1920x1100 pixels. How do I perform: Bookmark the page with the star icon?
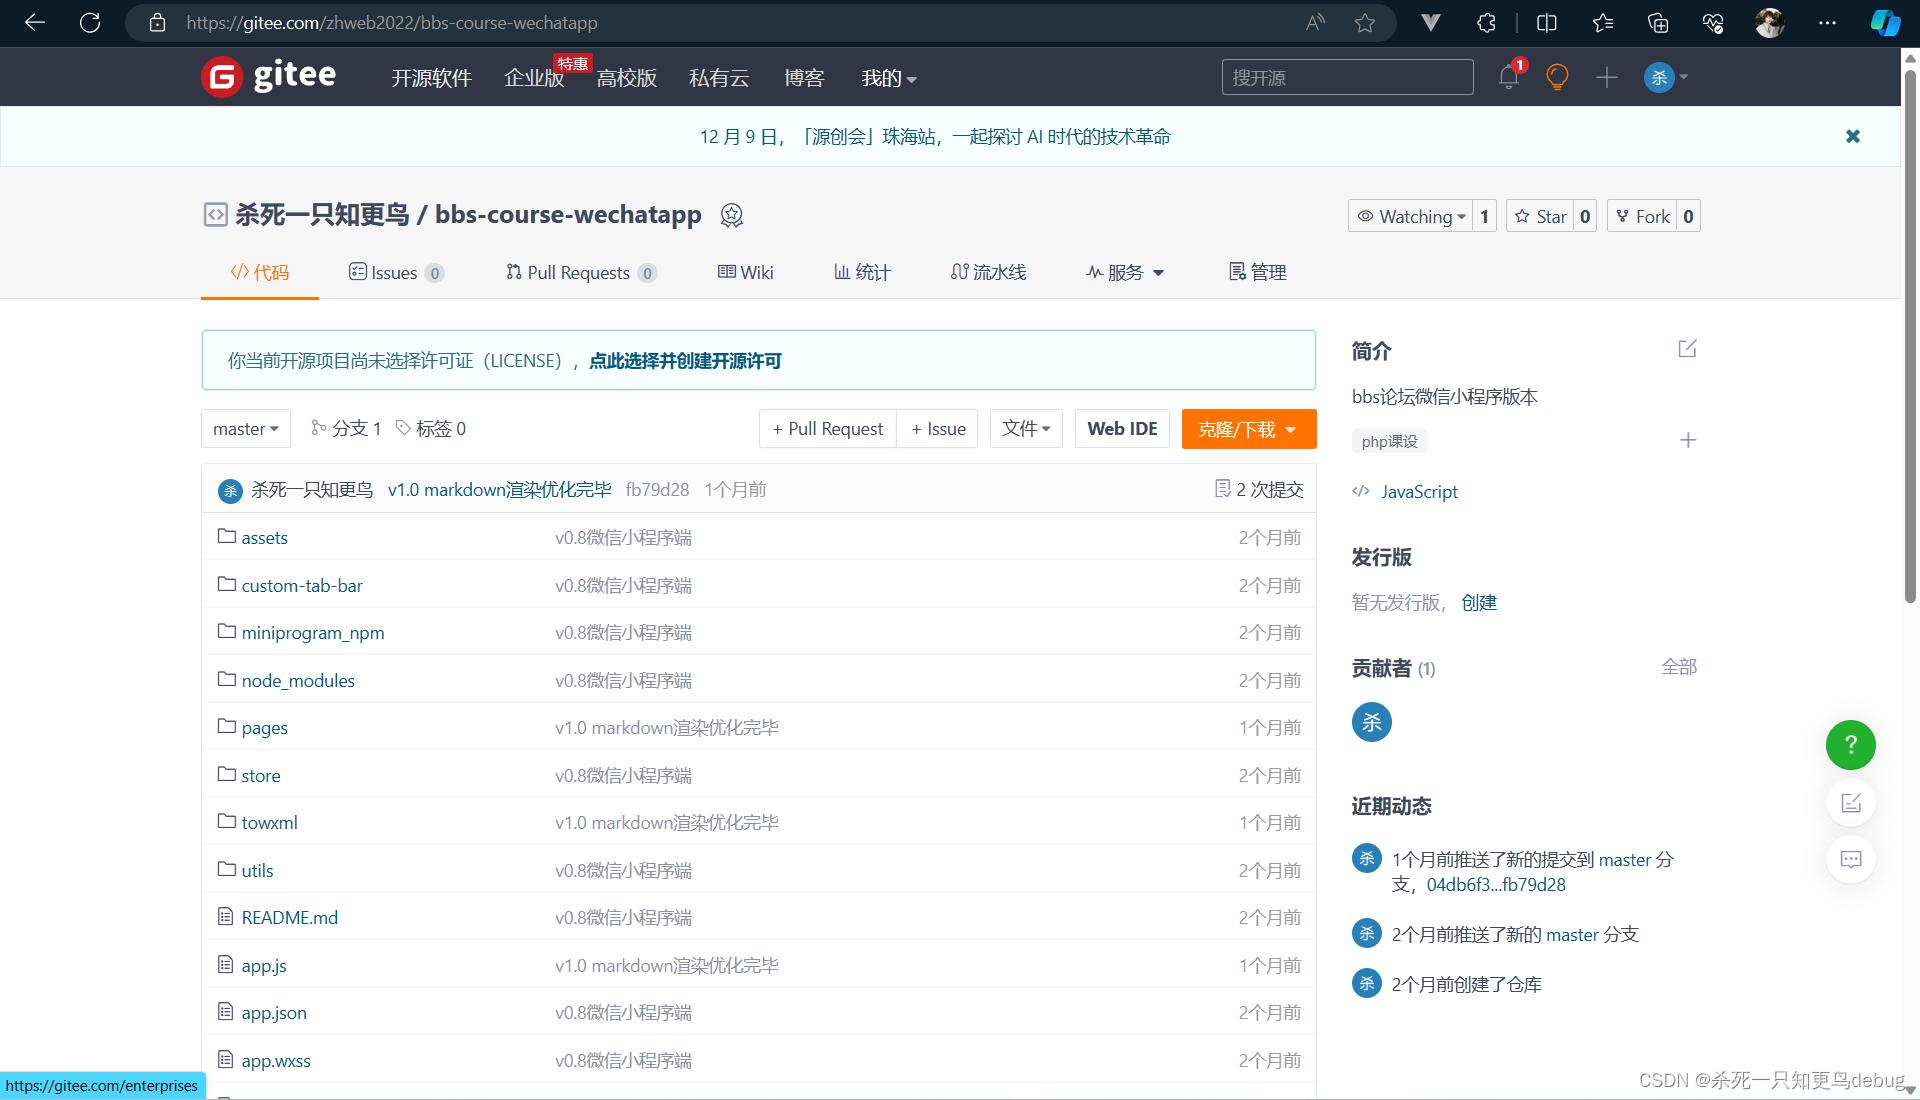1365,22
